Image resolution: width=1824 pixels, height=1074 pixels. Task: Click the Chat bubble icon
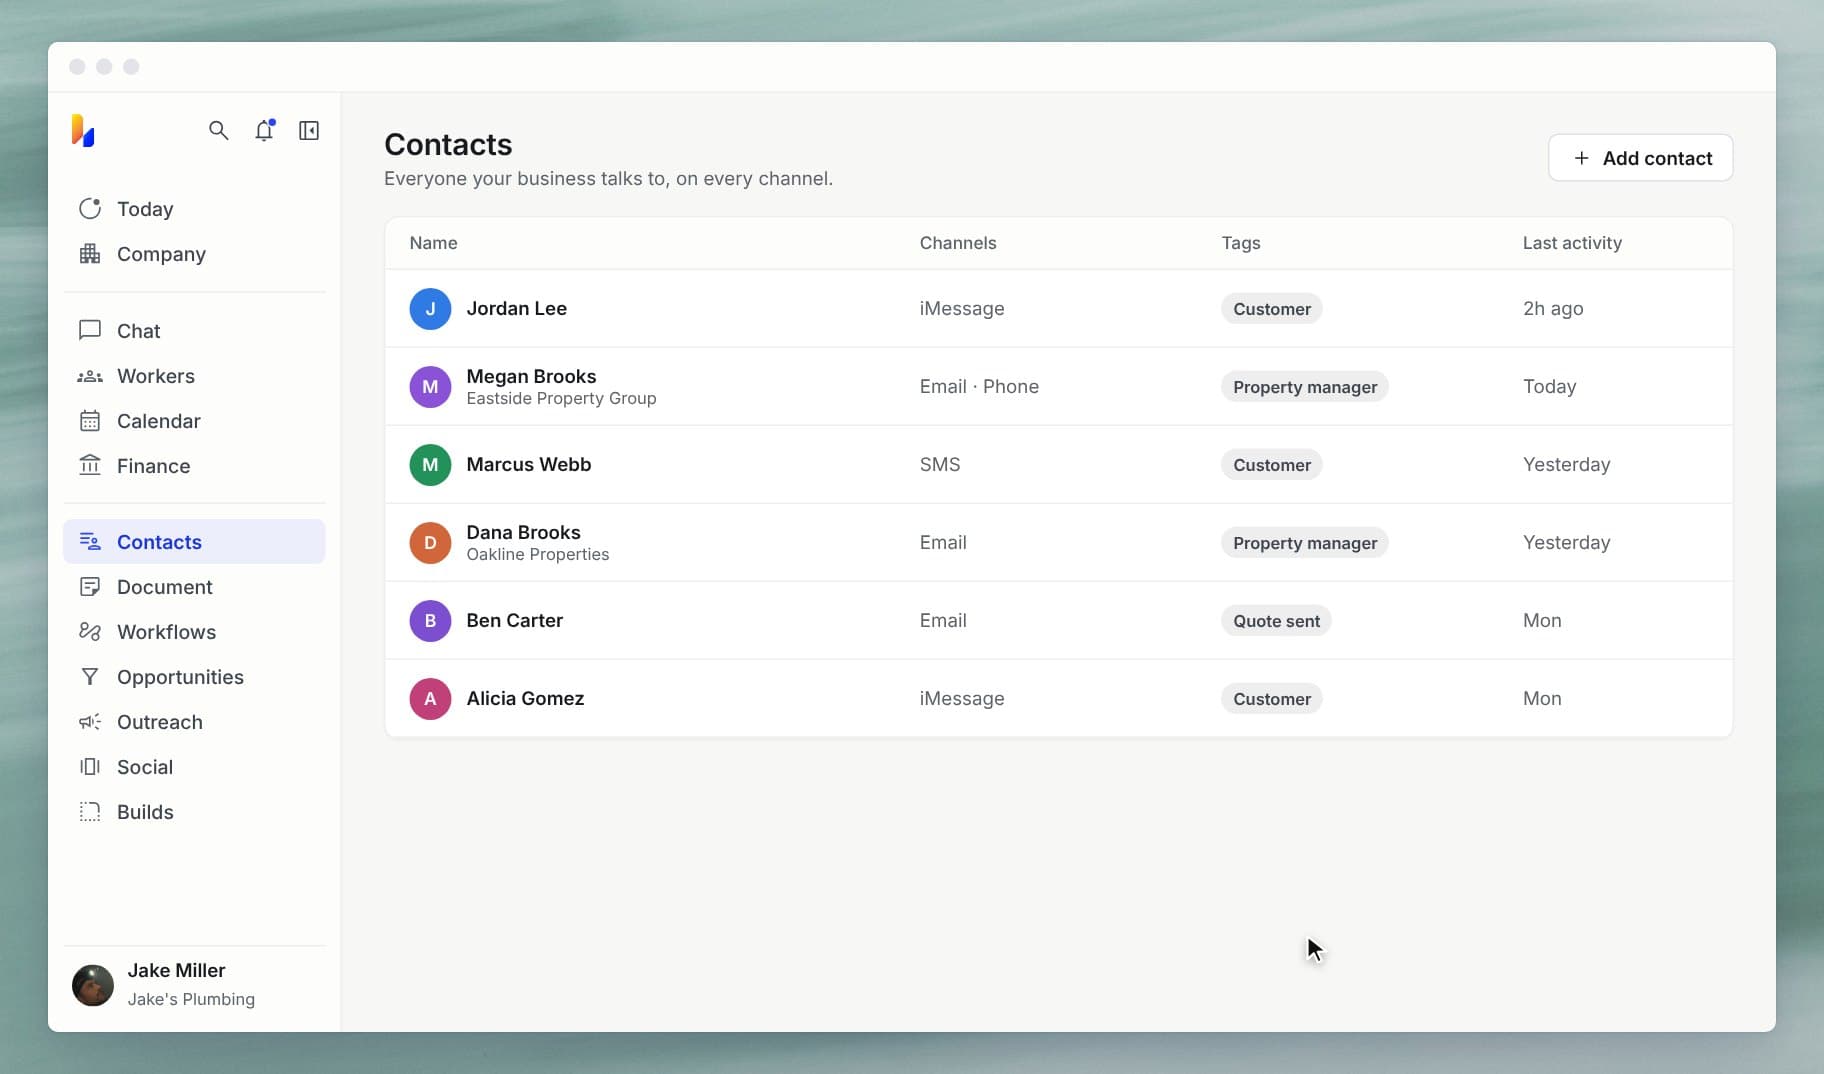(x=90, y=330)
